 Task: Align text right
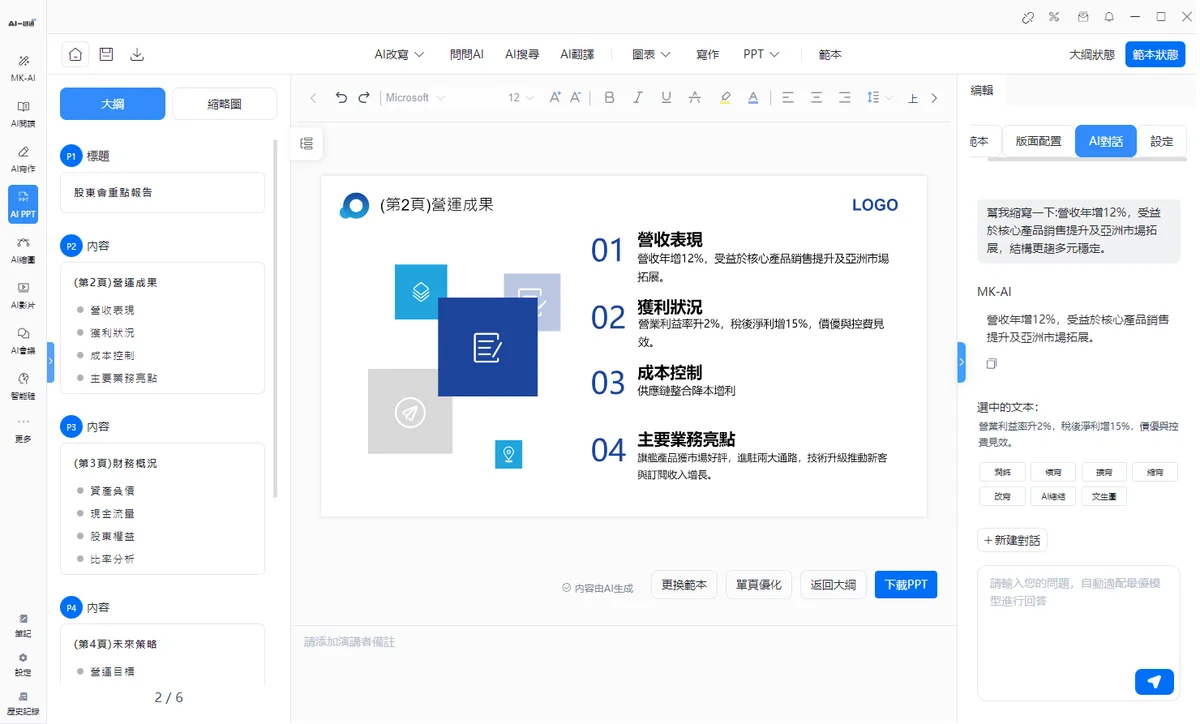pos(845,98)
